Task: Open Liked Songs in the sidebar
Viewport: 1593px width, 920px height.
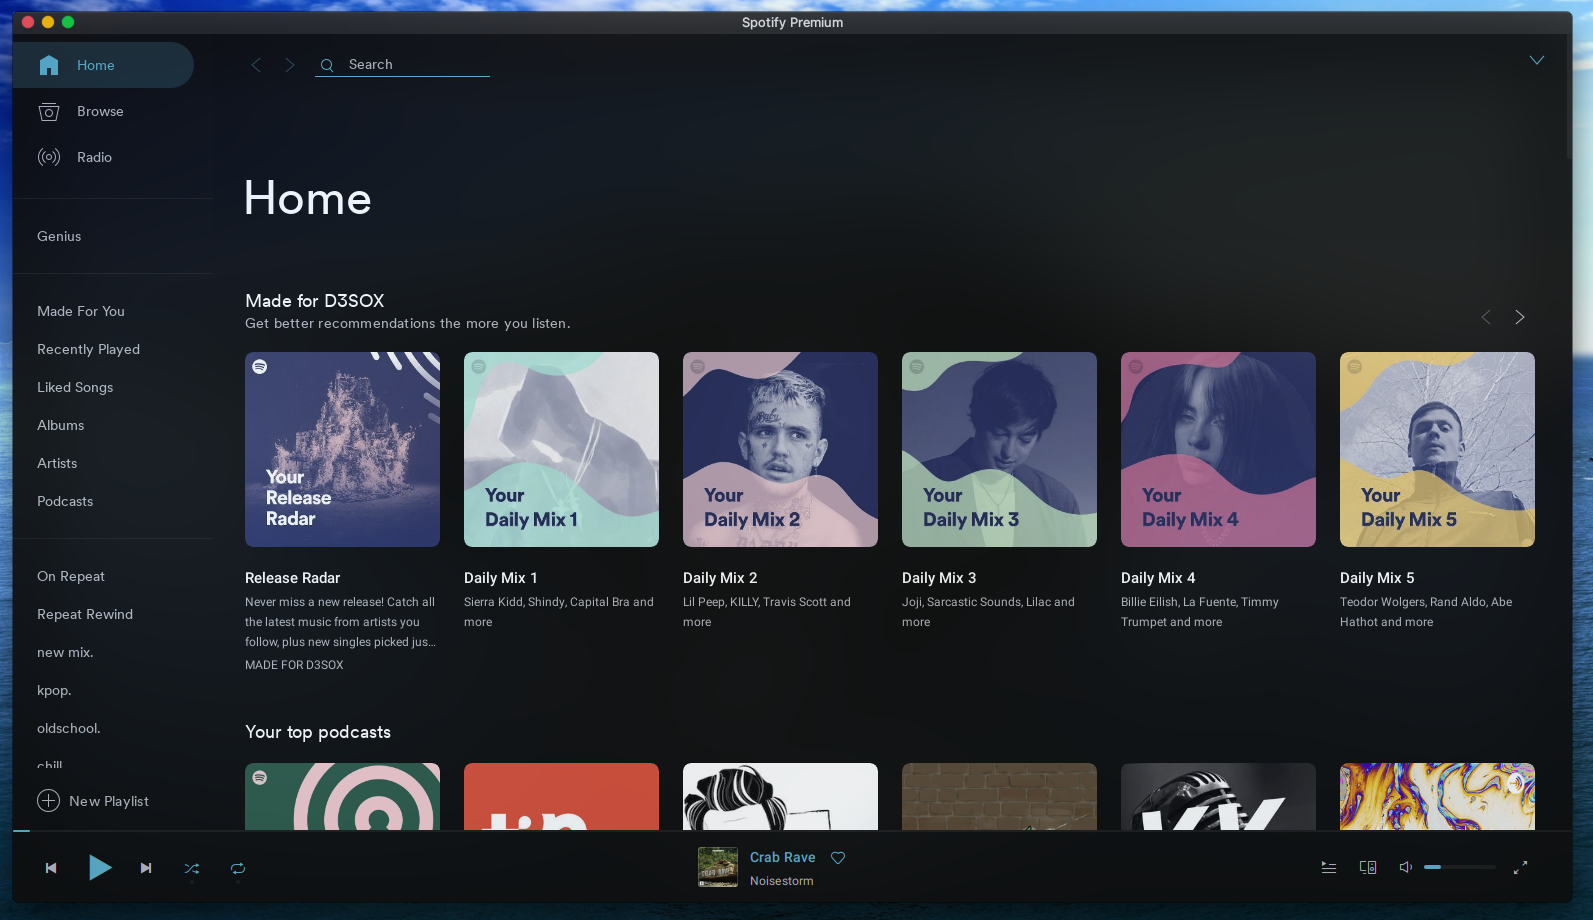Action: 75,387
